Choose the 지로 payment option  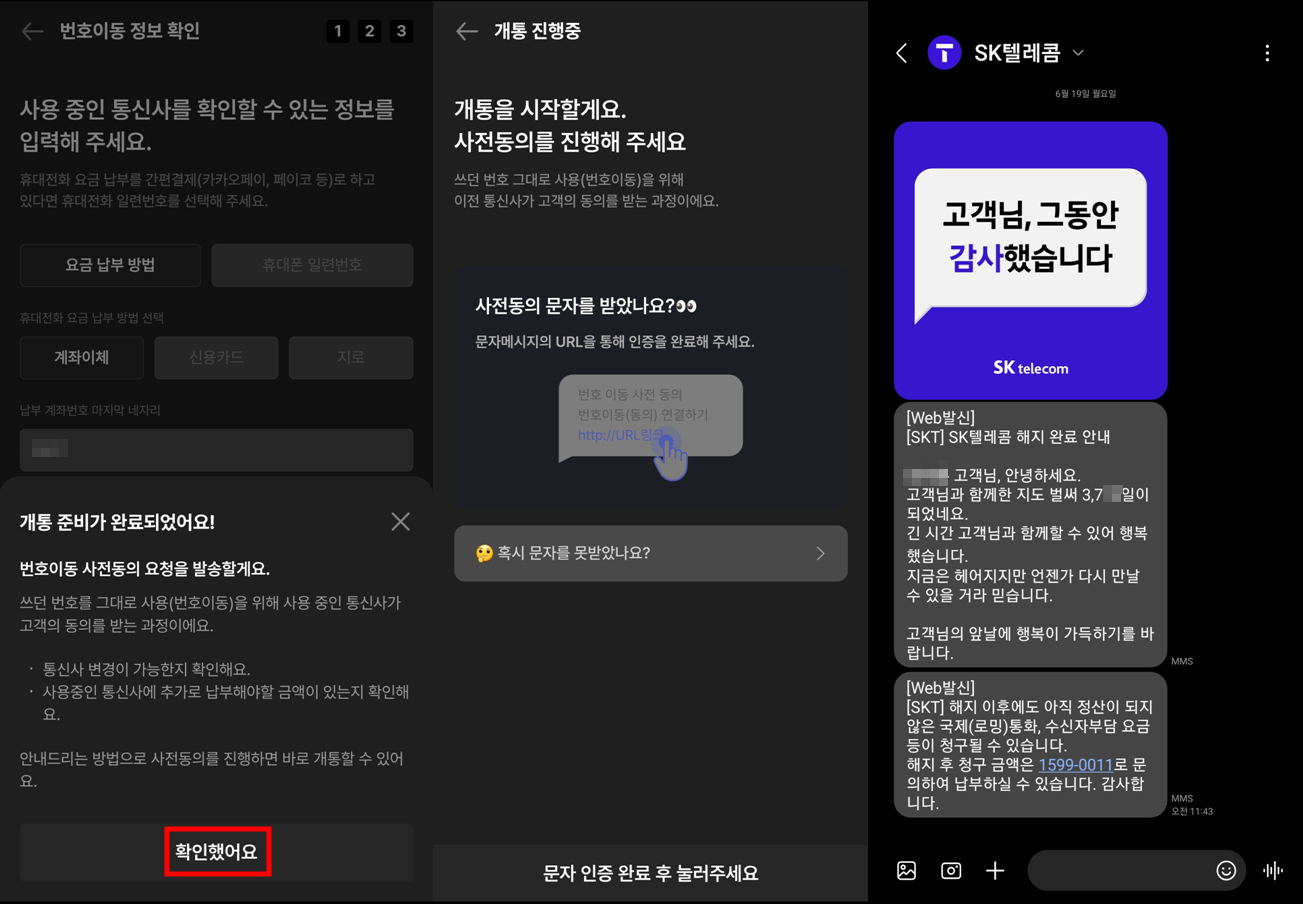pyautogui.click(x=351, y=358)
